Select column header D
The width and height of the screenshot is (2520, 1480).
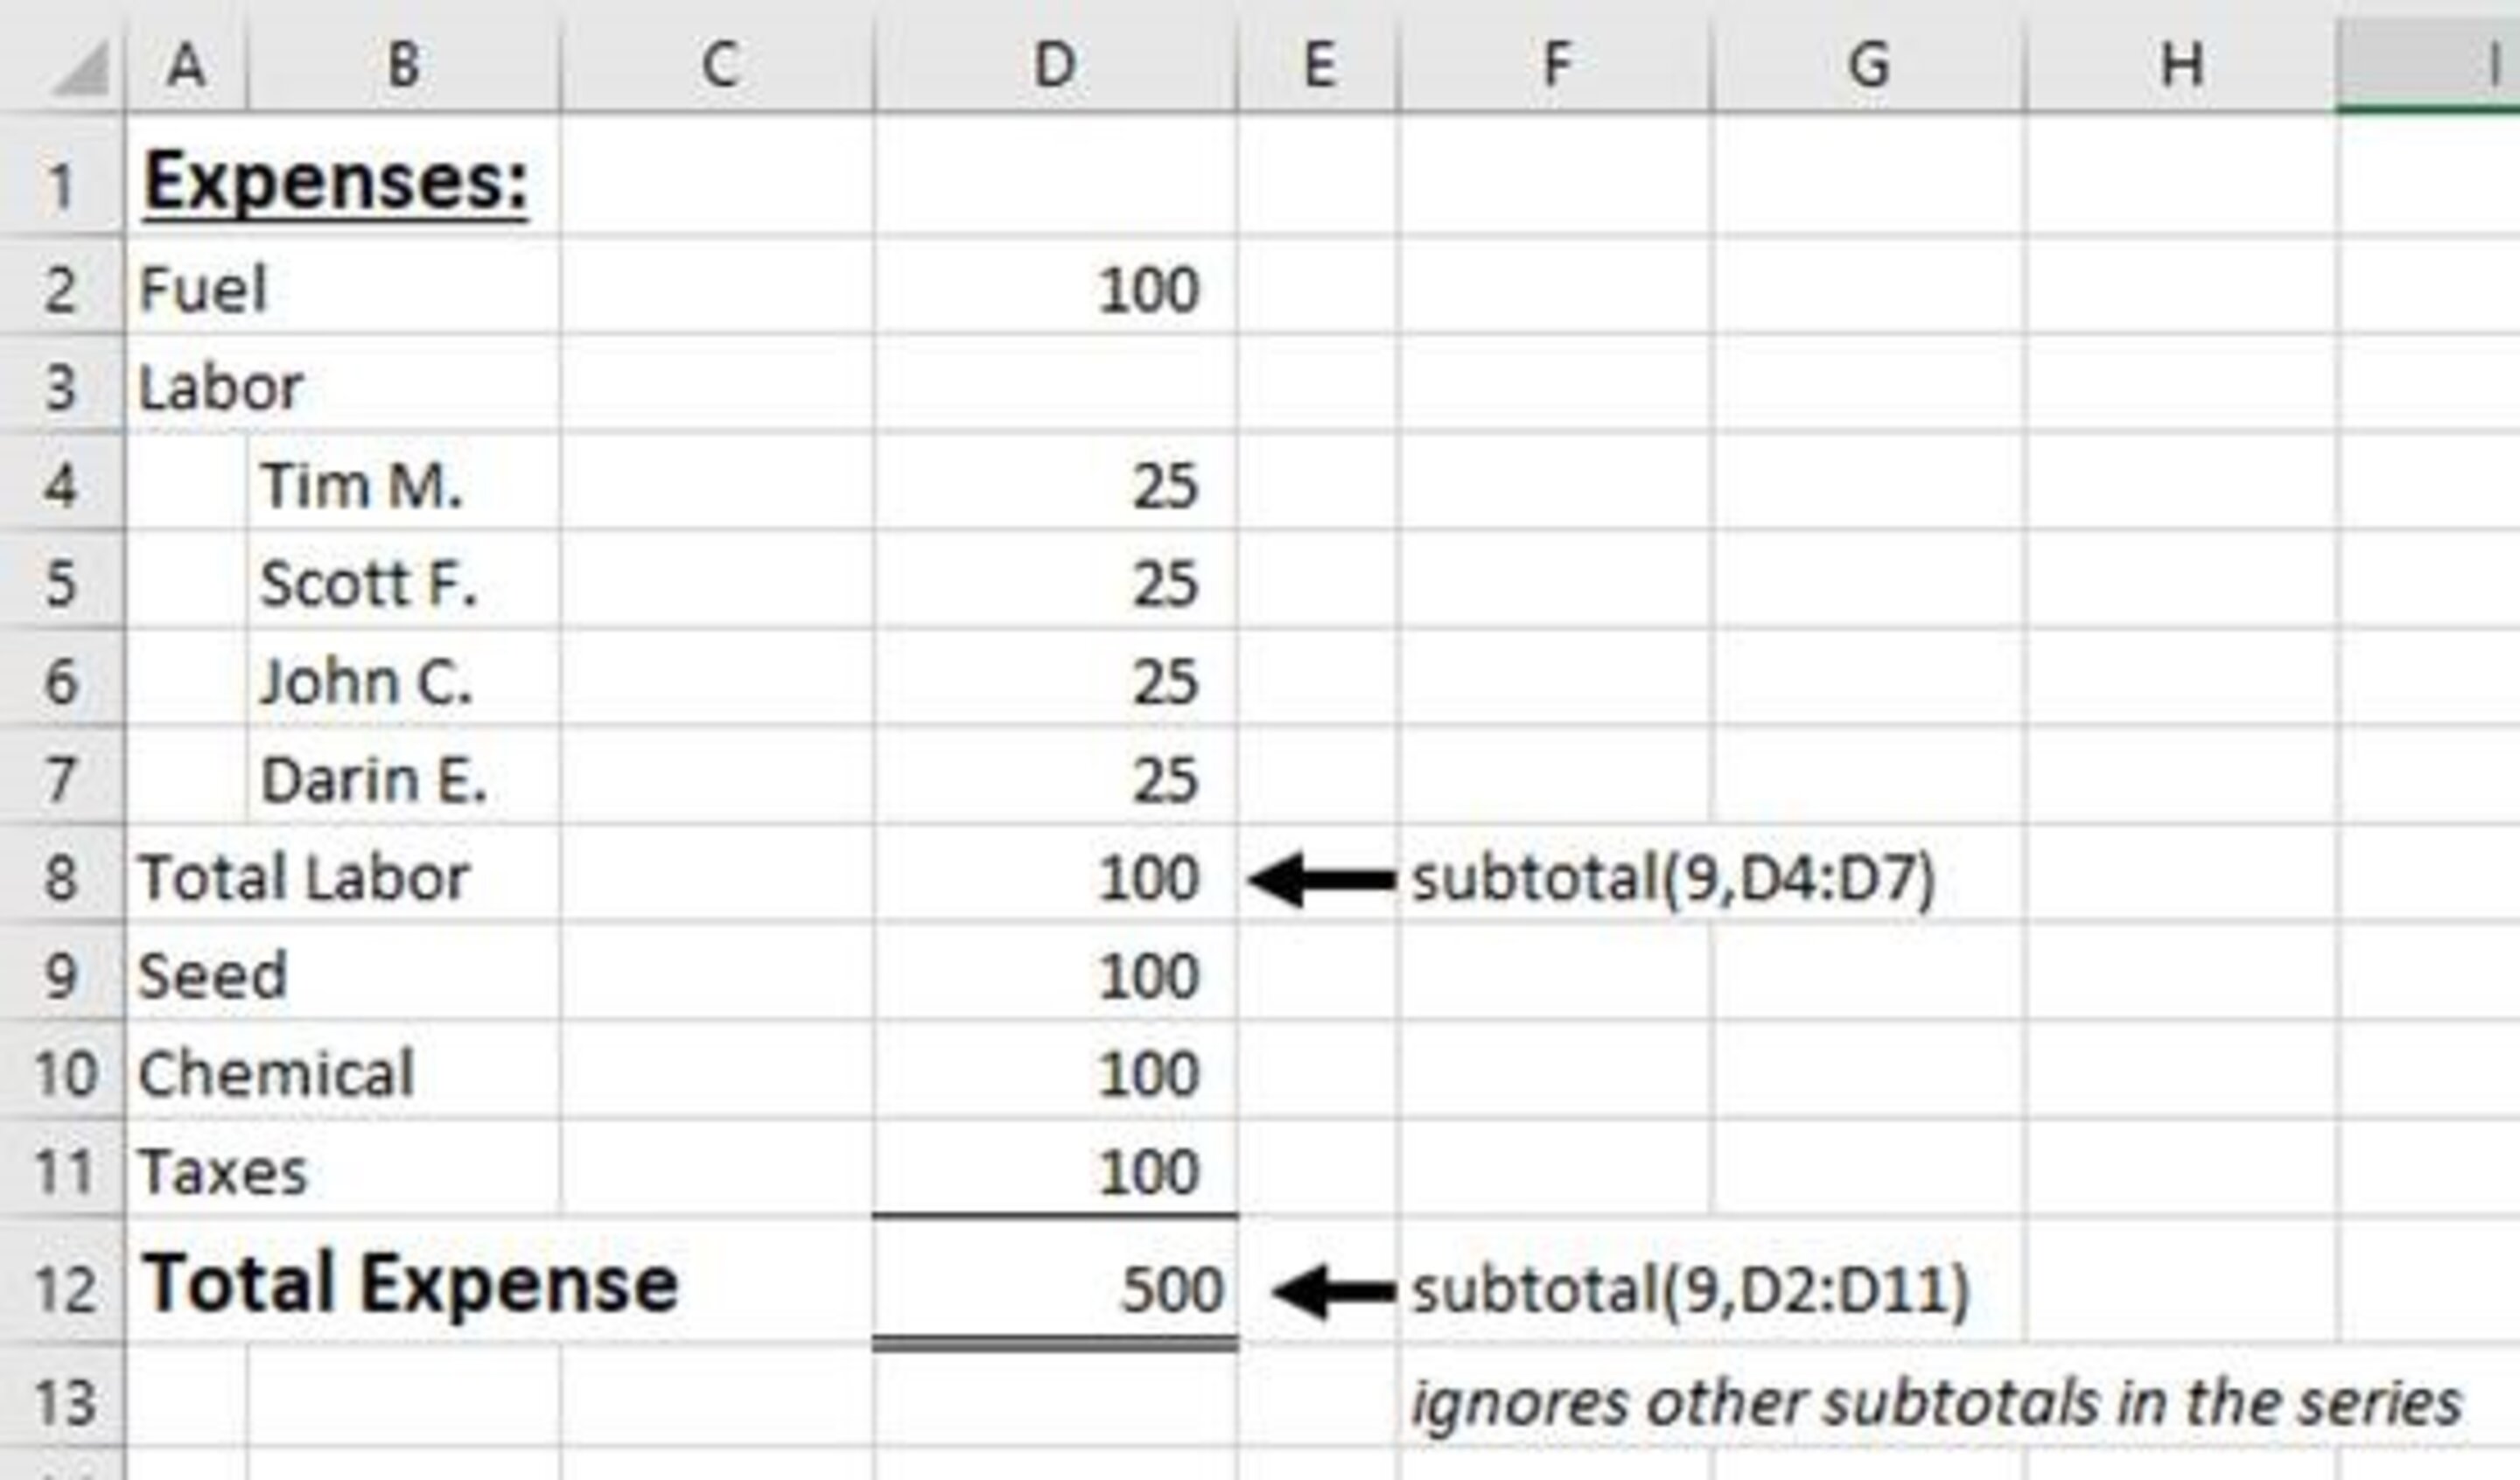[x=1050, y=60]
